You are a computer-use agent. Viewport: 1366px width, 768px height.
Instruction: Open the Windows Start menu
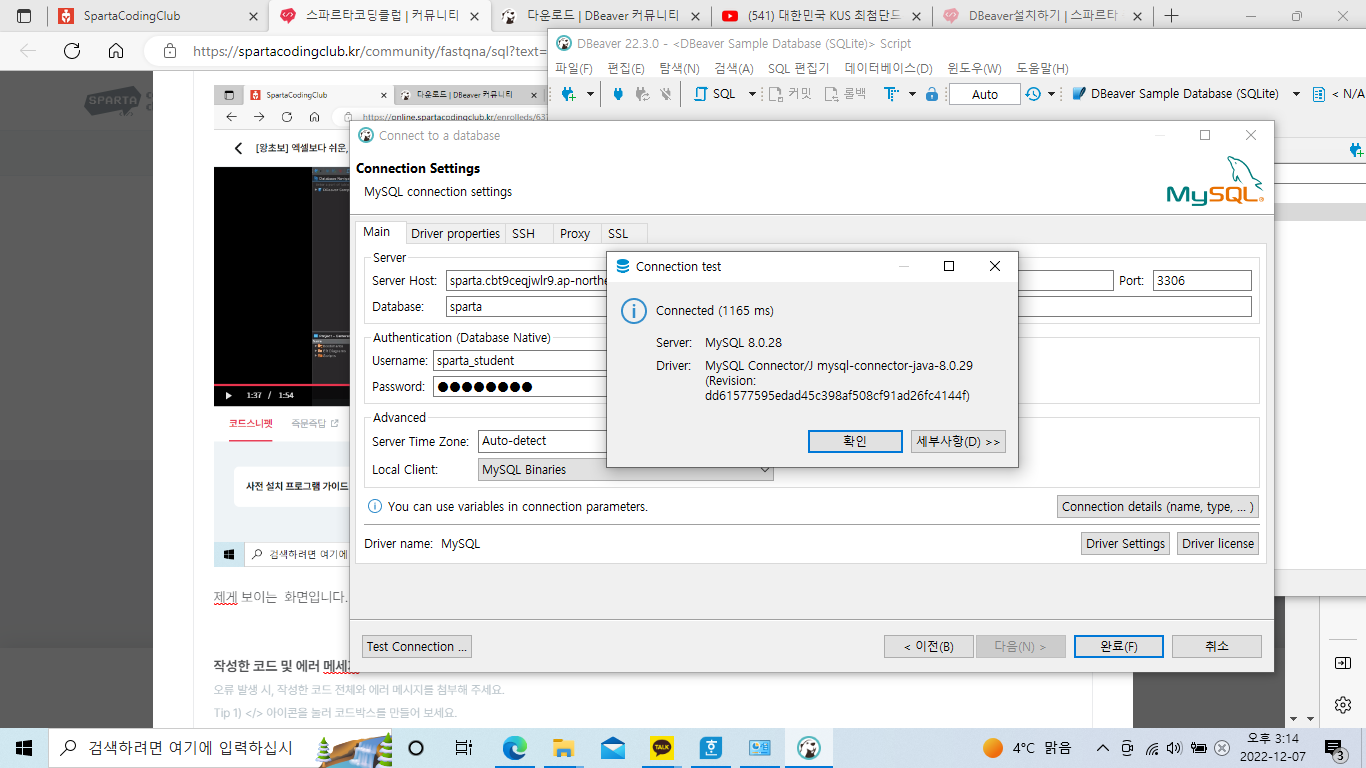coord(24,748)
